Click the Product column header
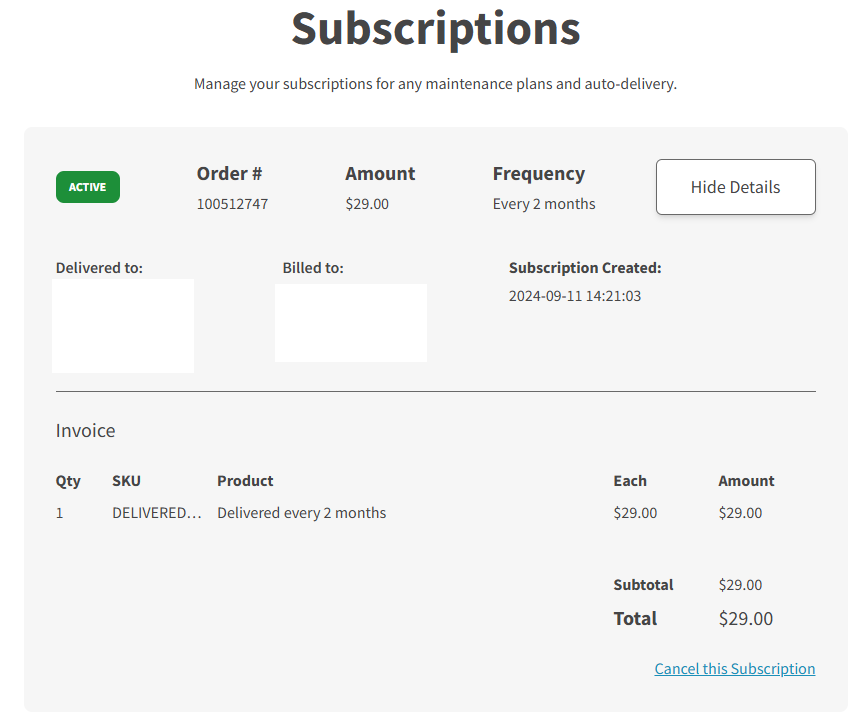The height and width of the screenshot is (725, 861). pos(245,481)
